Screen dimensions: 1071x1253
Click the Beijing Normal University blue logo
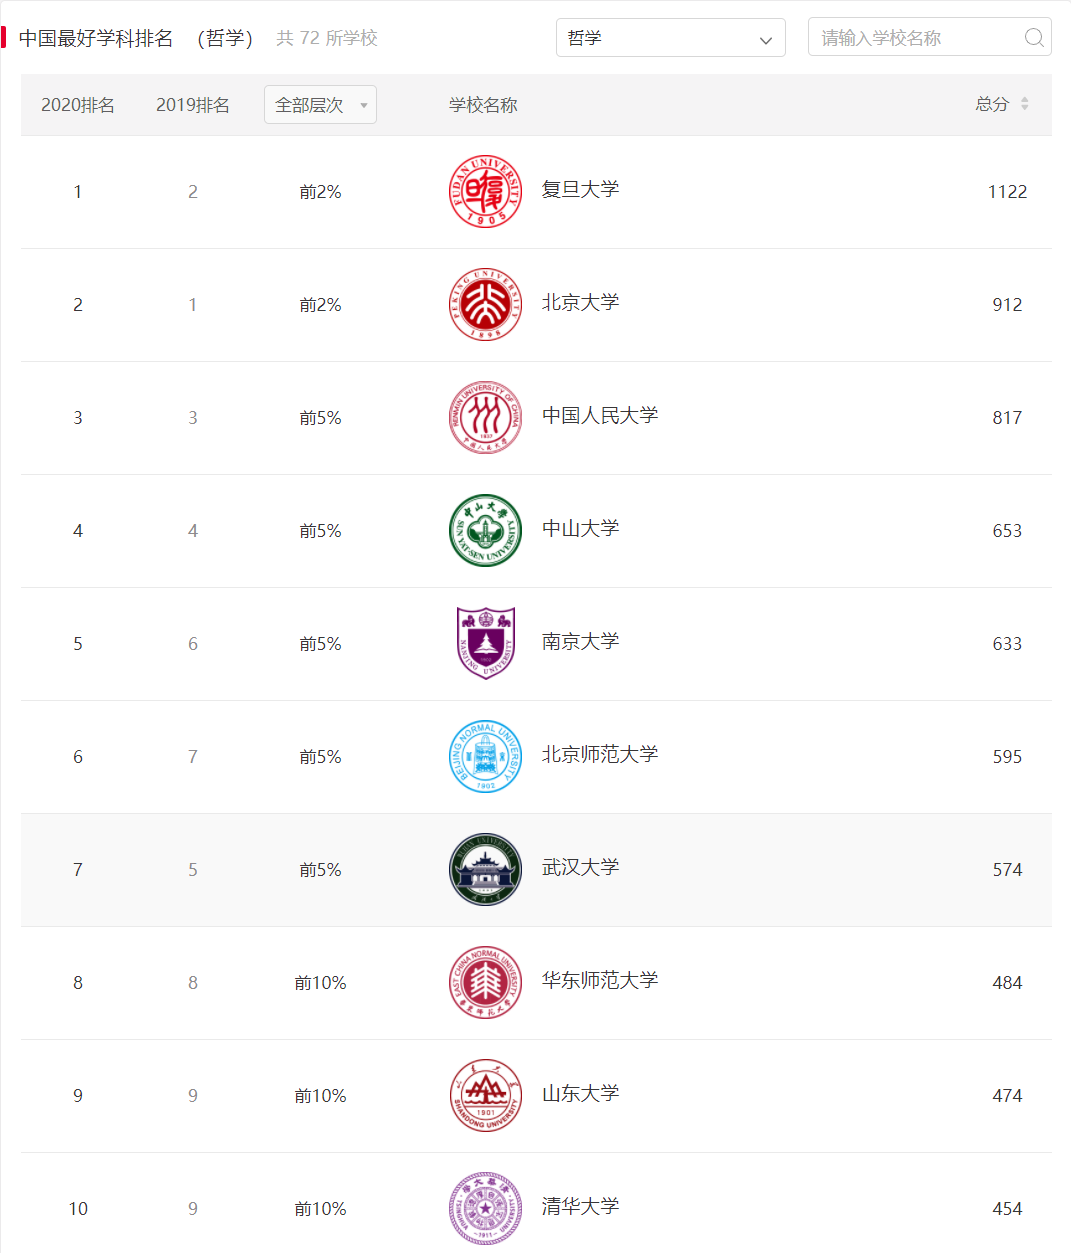485,757
